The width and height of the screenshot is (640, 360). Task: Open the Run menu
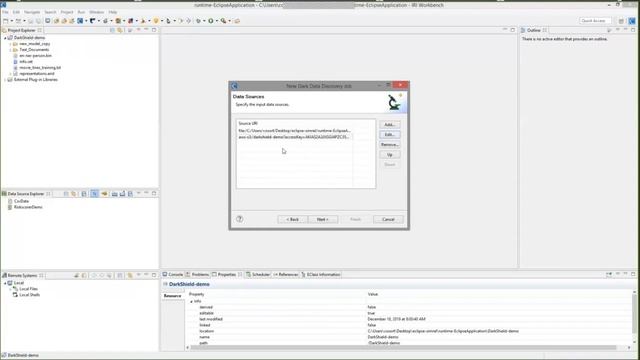81,12
